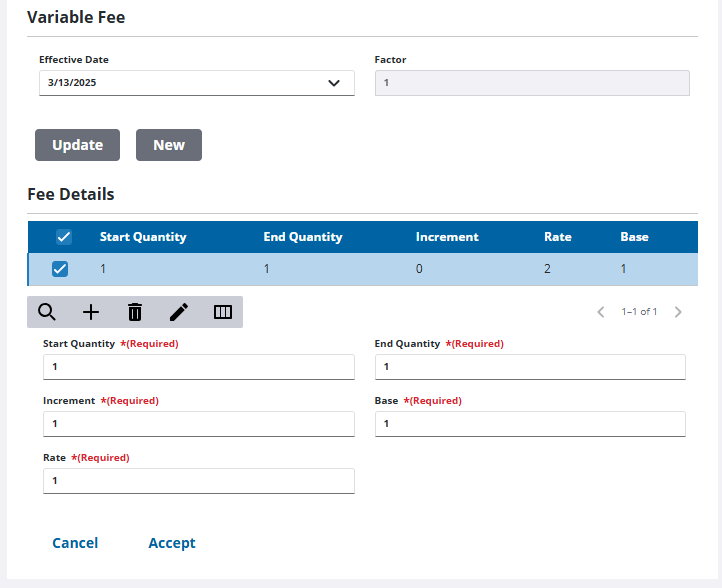Sort by End Quantity column header
Viewport: 722px width, 588px height.
coord(303,237)
